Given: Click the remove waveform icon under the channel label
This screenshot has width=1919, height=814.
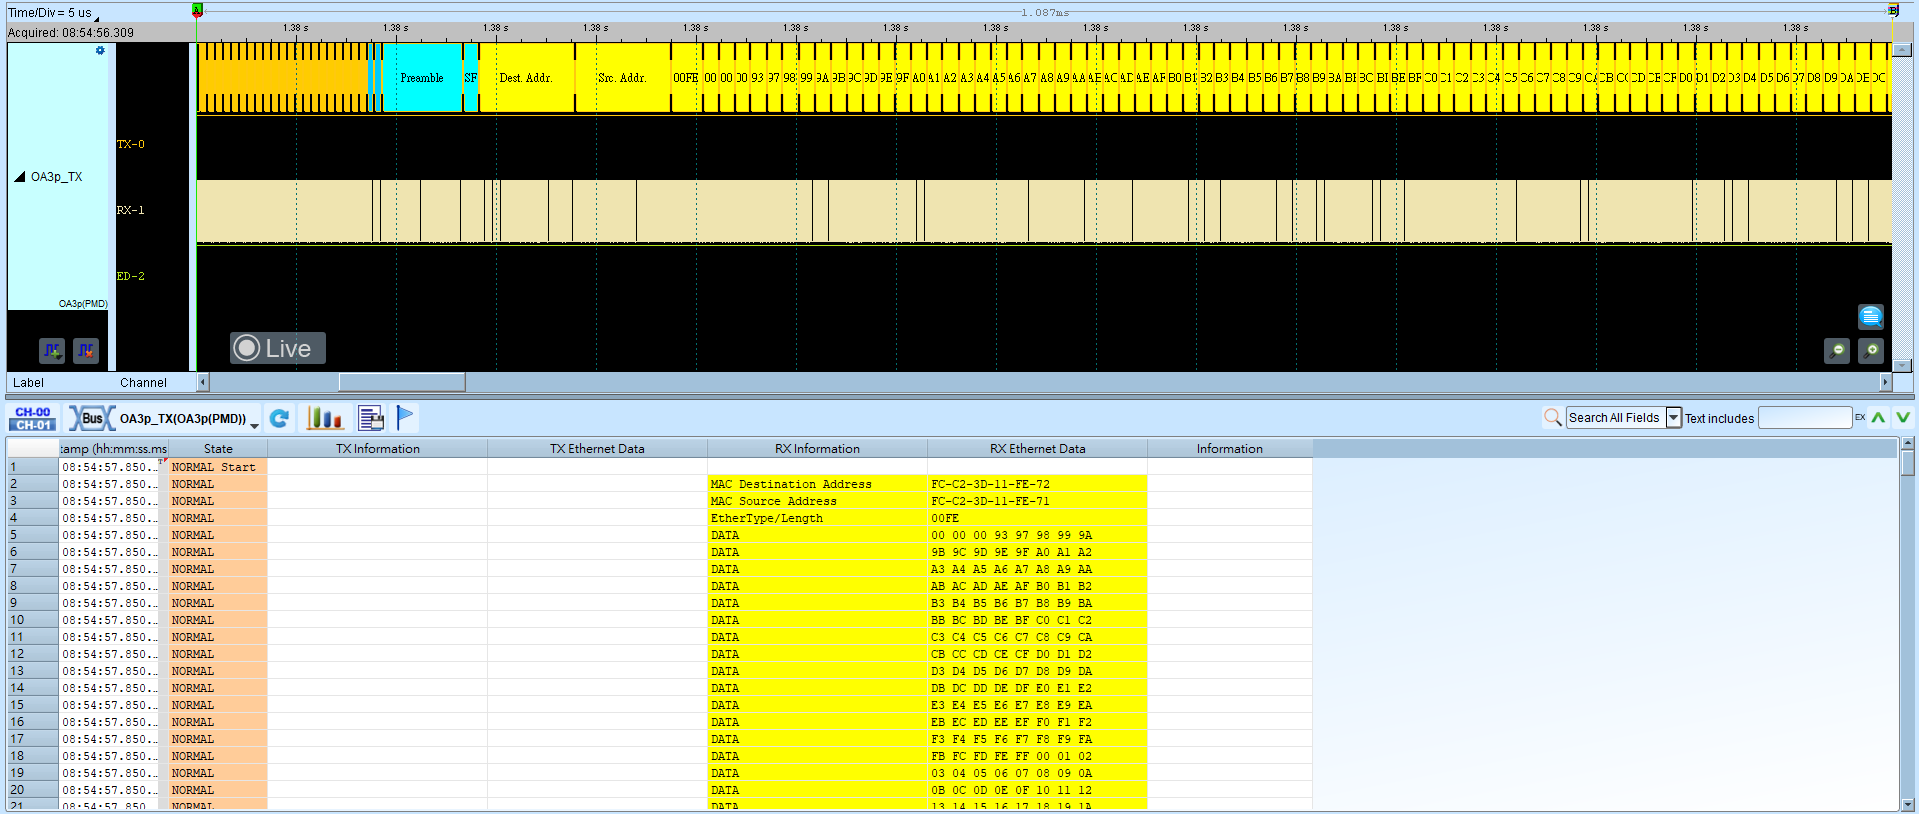Looking at the screenshot, I should (86, 350).
